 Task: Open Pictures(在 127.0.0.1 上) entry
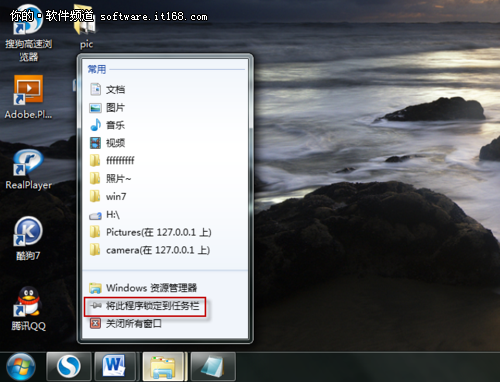tap(165, 232)
